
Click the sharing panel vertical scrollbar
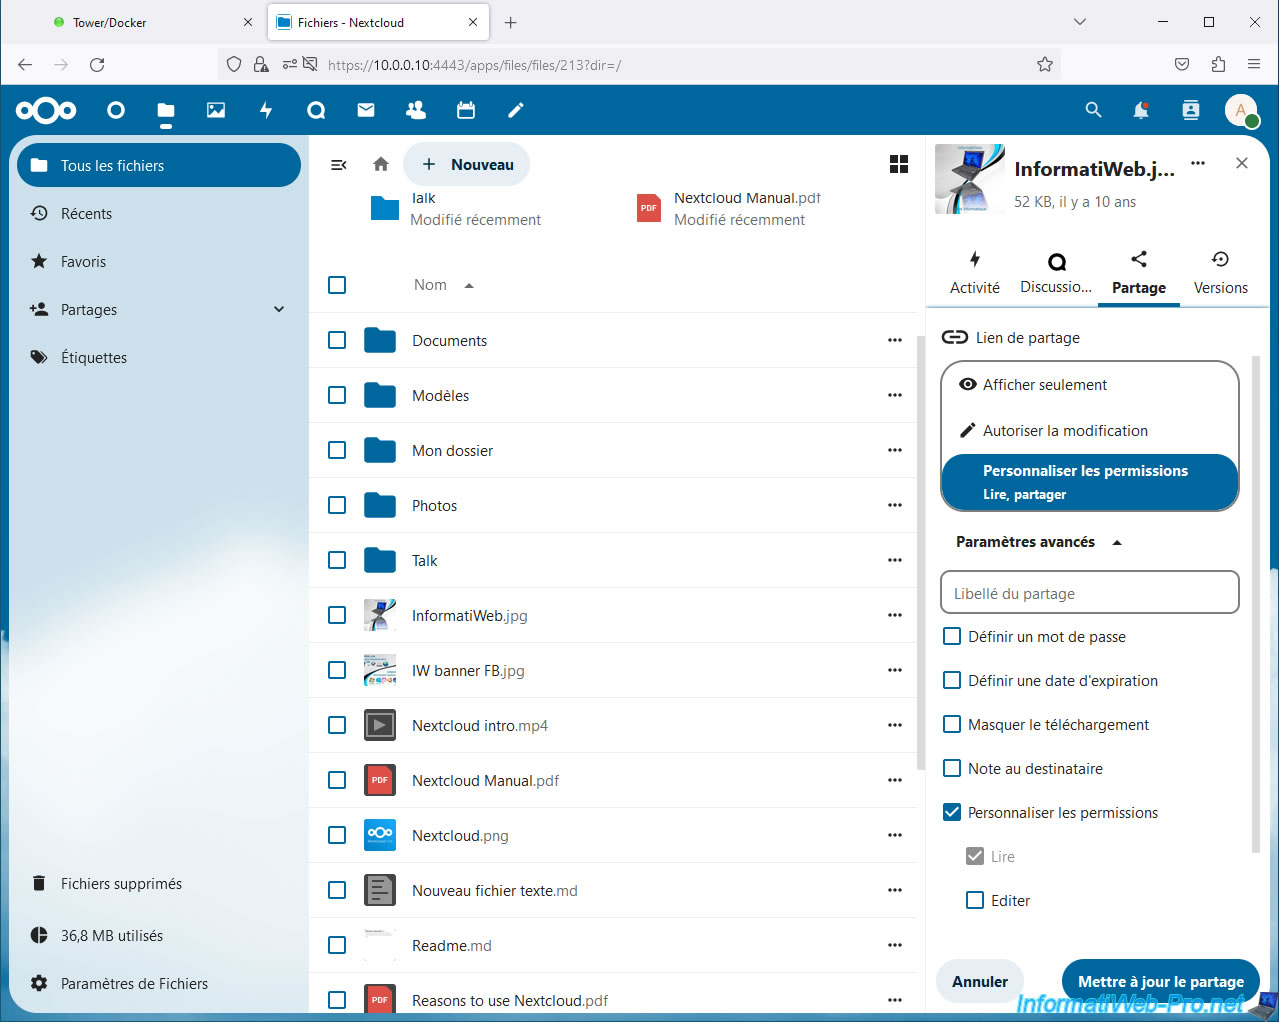[1256, 600]
